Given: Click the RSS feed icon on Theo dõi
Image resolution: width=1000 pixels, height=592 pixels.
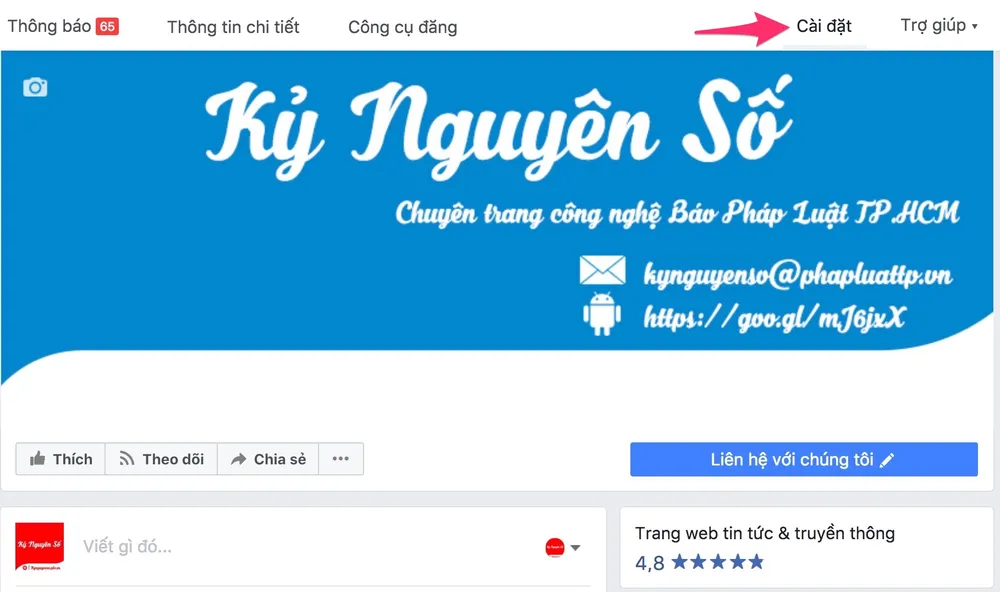Looking at the screenshot, I should [x=127, y=459].
